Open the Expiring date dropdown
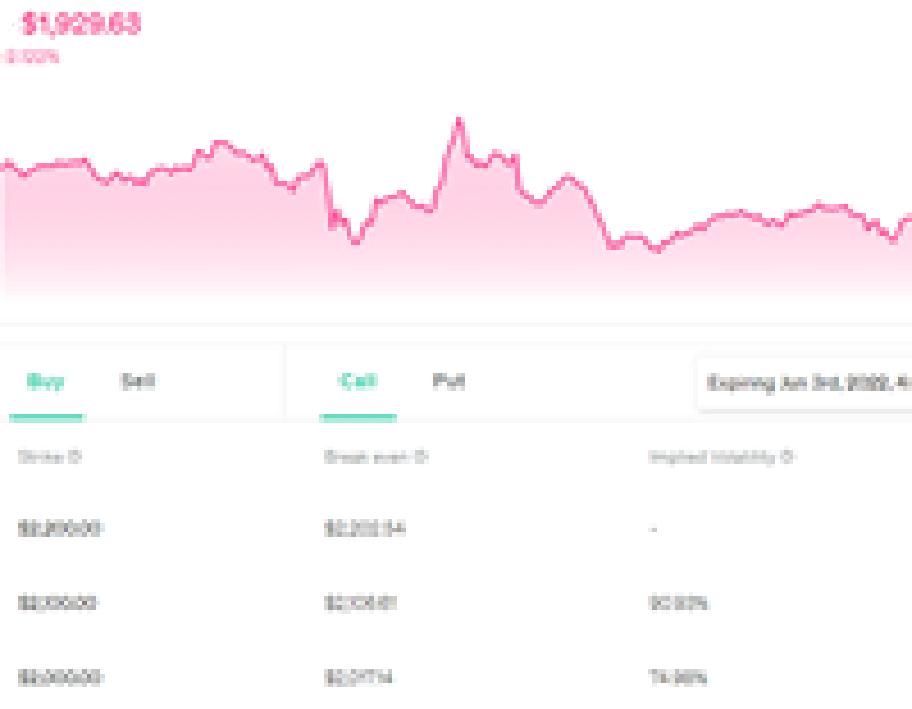This screenshot has width=912, height=709. [x=806, y=382]
